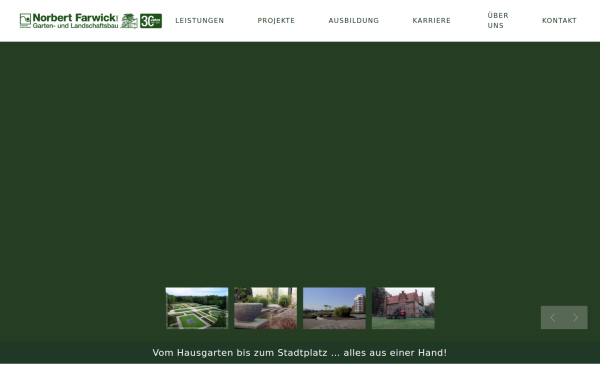
Task: Select the stone bowl garden thumbnail
Action: pos(266,308)
